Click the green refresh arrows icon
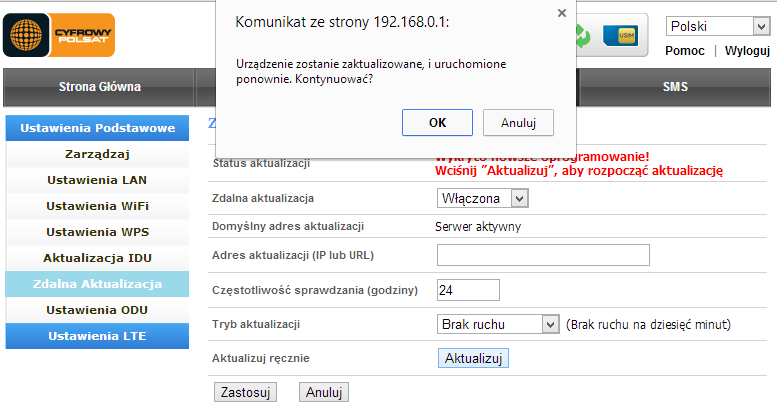This screenshot has height=418, width=777. click(x=583, y=36)
